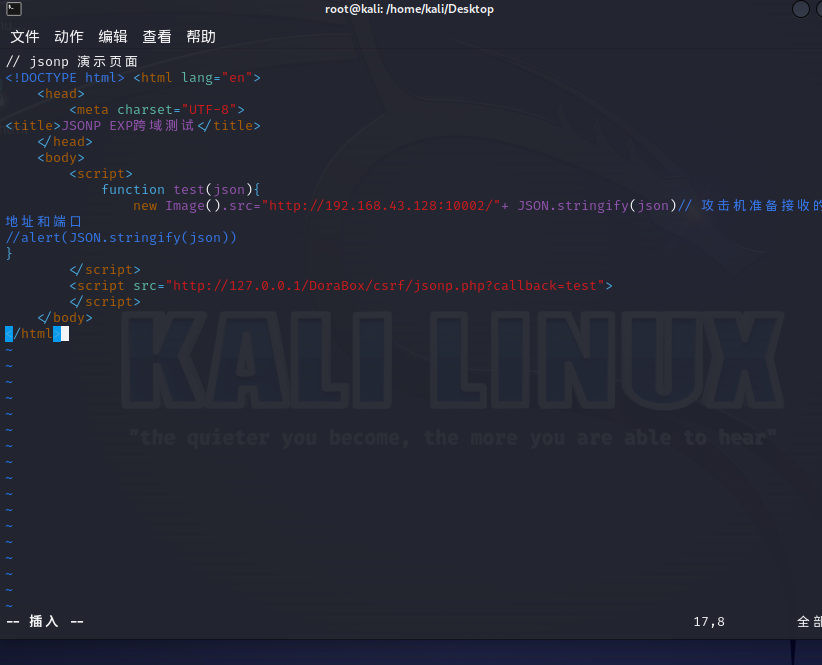
Task: Click the closing </head> tag
Action: (x=65, y=141)
